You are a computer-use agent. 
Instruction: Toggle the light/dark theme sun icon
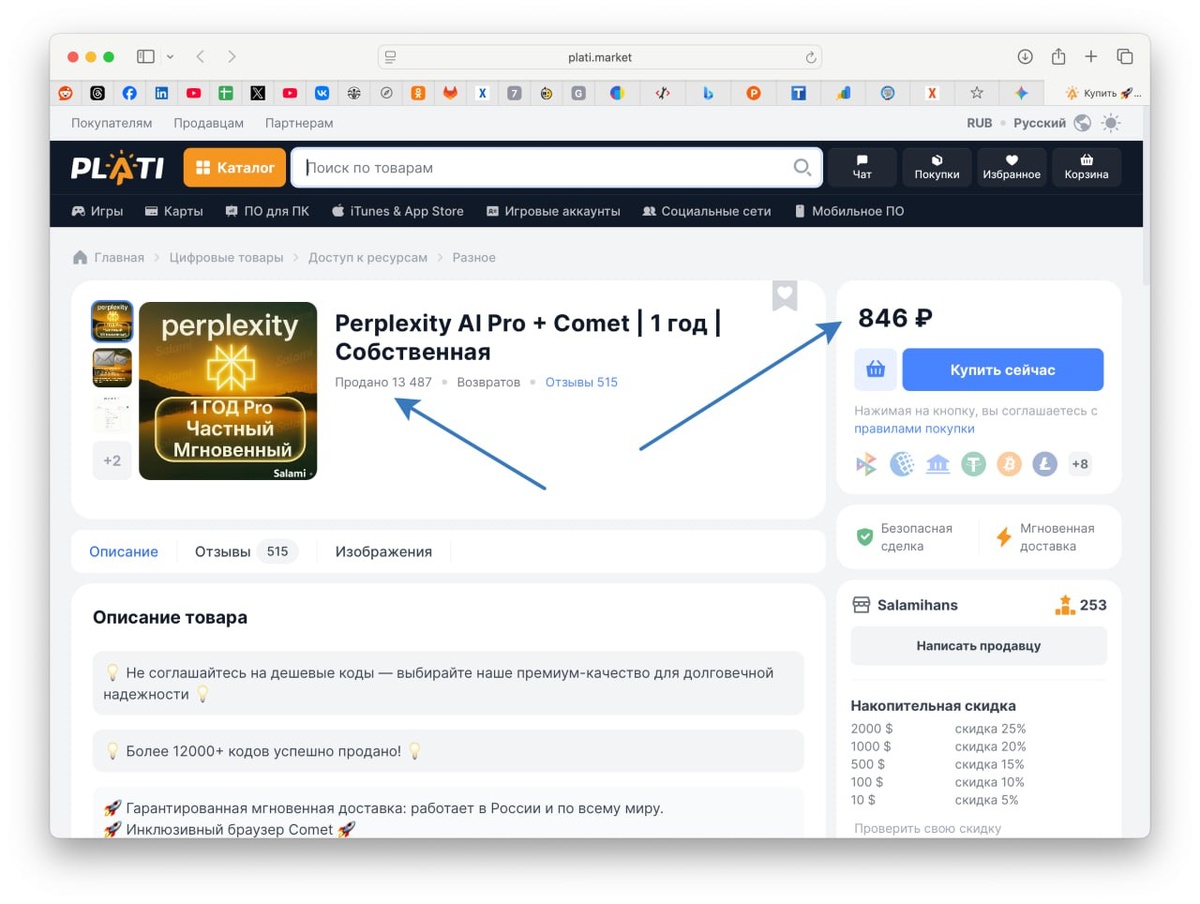1111,123
